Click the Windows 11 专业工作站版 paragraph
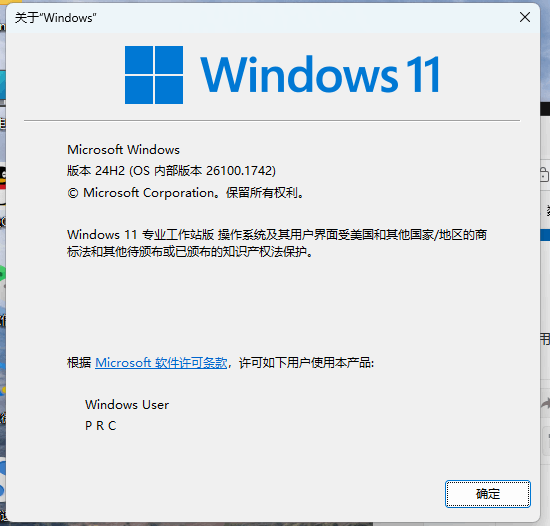This screenshot has height=526, width=550. (x=277, y=243)
